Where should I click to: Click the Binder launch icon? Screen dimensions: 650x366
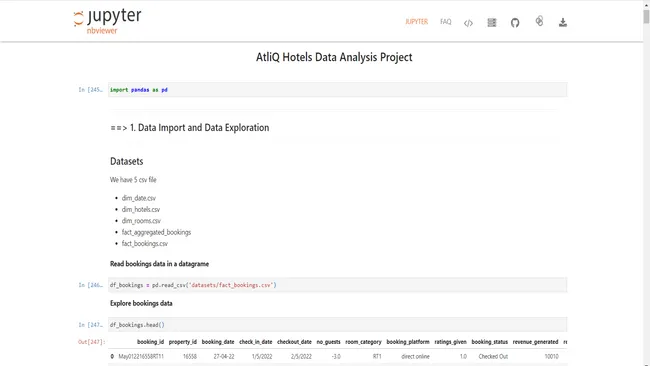coord(539,21)
